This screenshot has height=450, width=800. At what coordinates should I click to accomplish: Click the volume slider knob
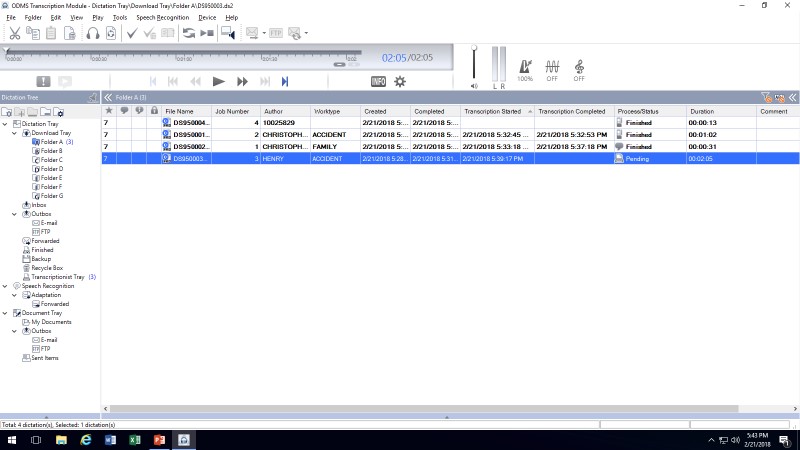coord(474,48)
